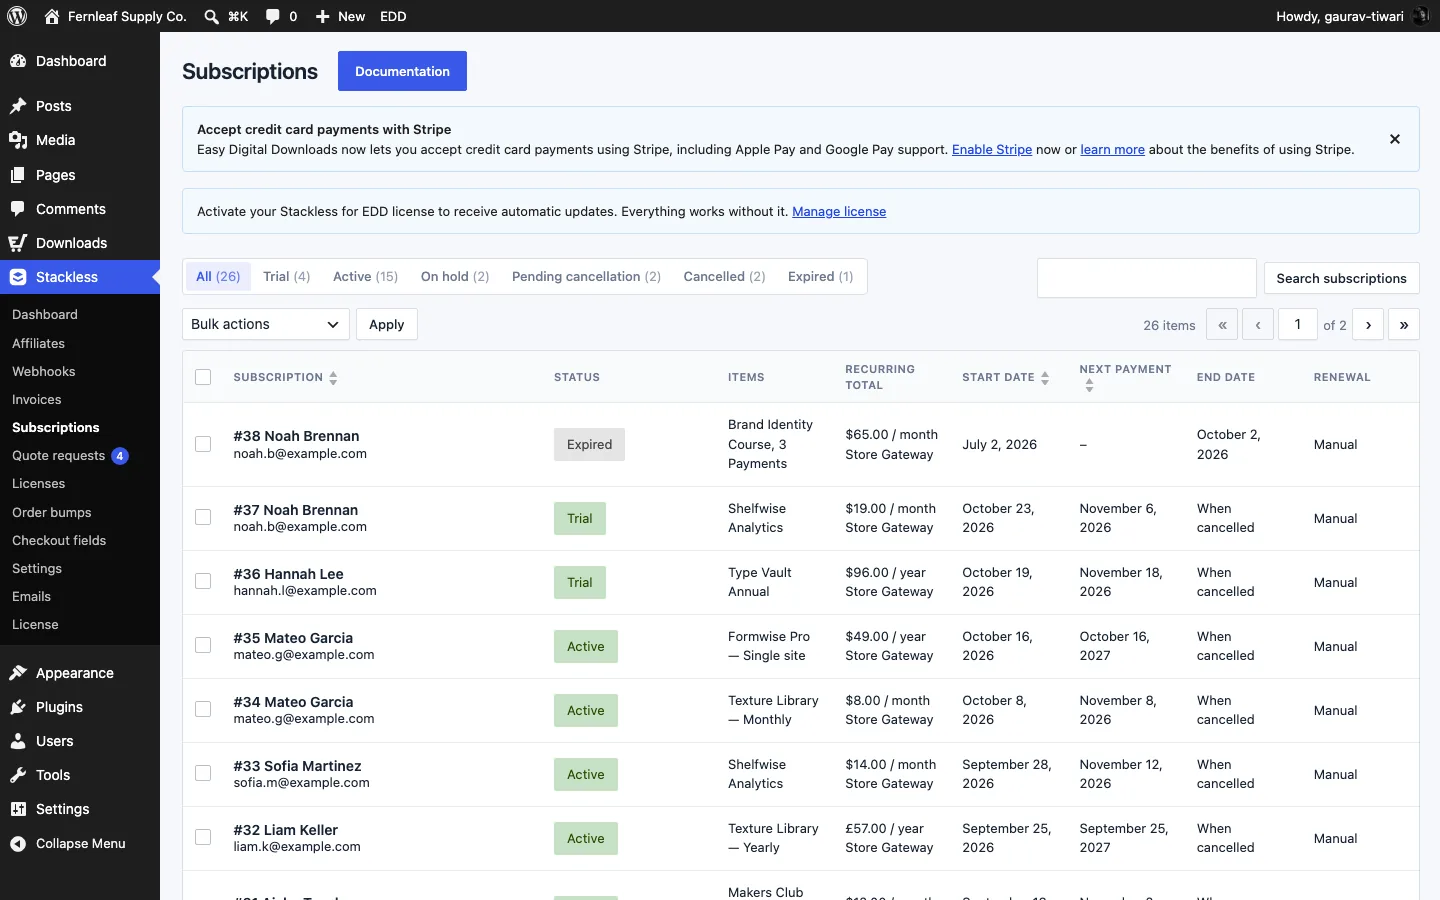Check the box for #38 Noah Brennan
The image size is (1440, 900).
(x=203, y=444)
